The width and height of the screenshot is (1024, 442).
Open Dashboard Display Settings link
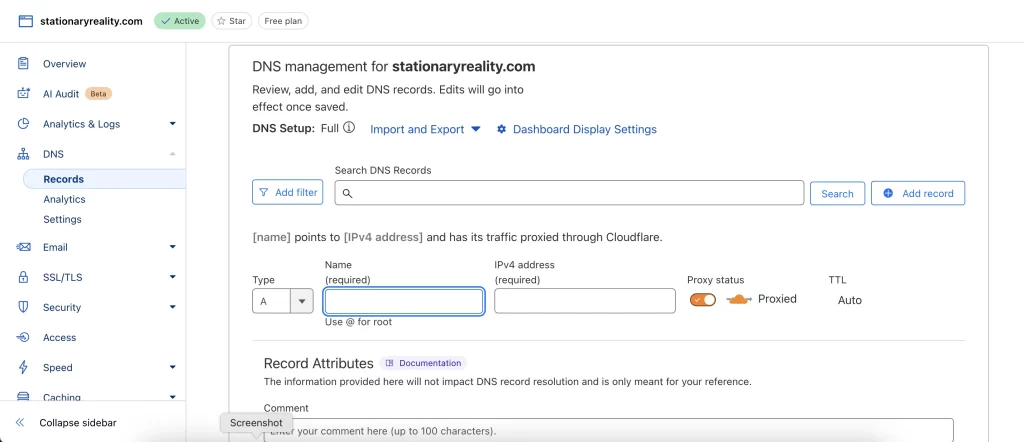[584, 129]
